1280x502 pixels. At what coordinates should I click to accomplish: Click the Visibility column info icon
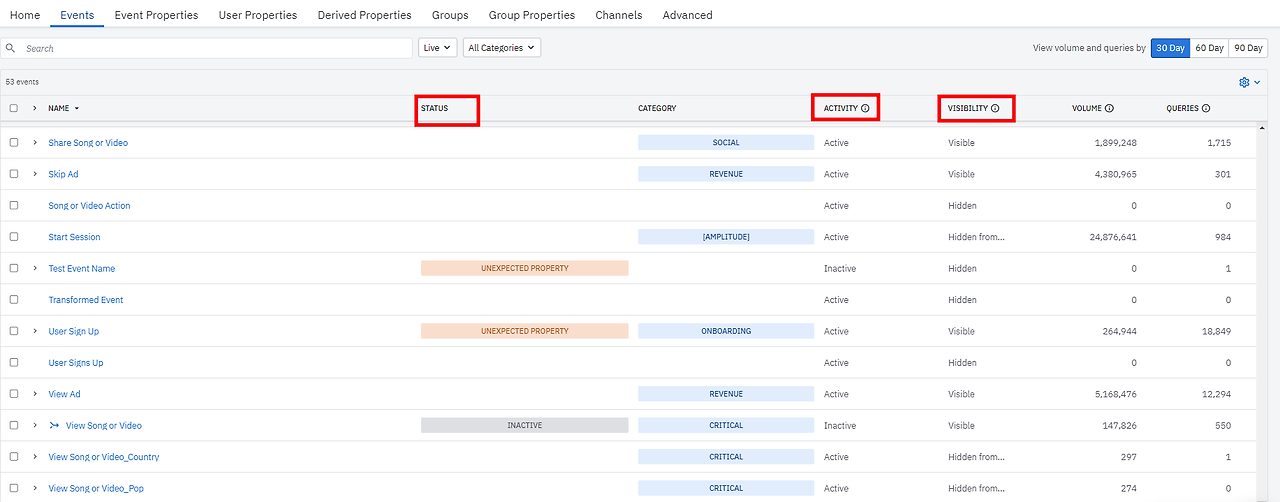(x=995, y=108)
